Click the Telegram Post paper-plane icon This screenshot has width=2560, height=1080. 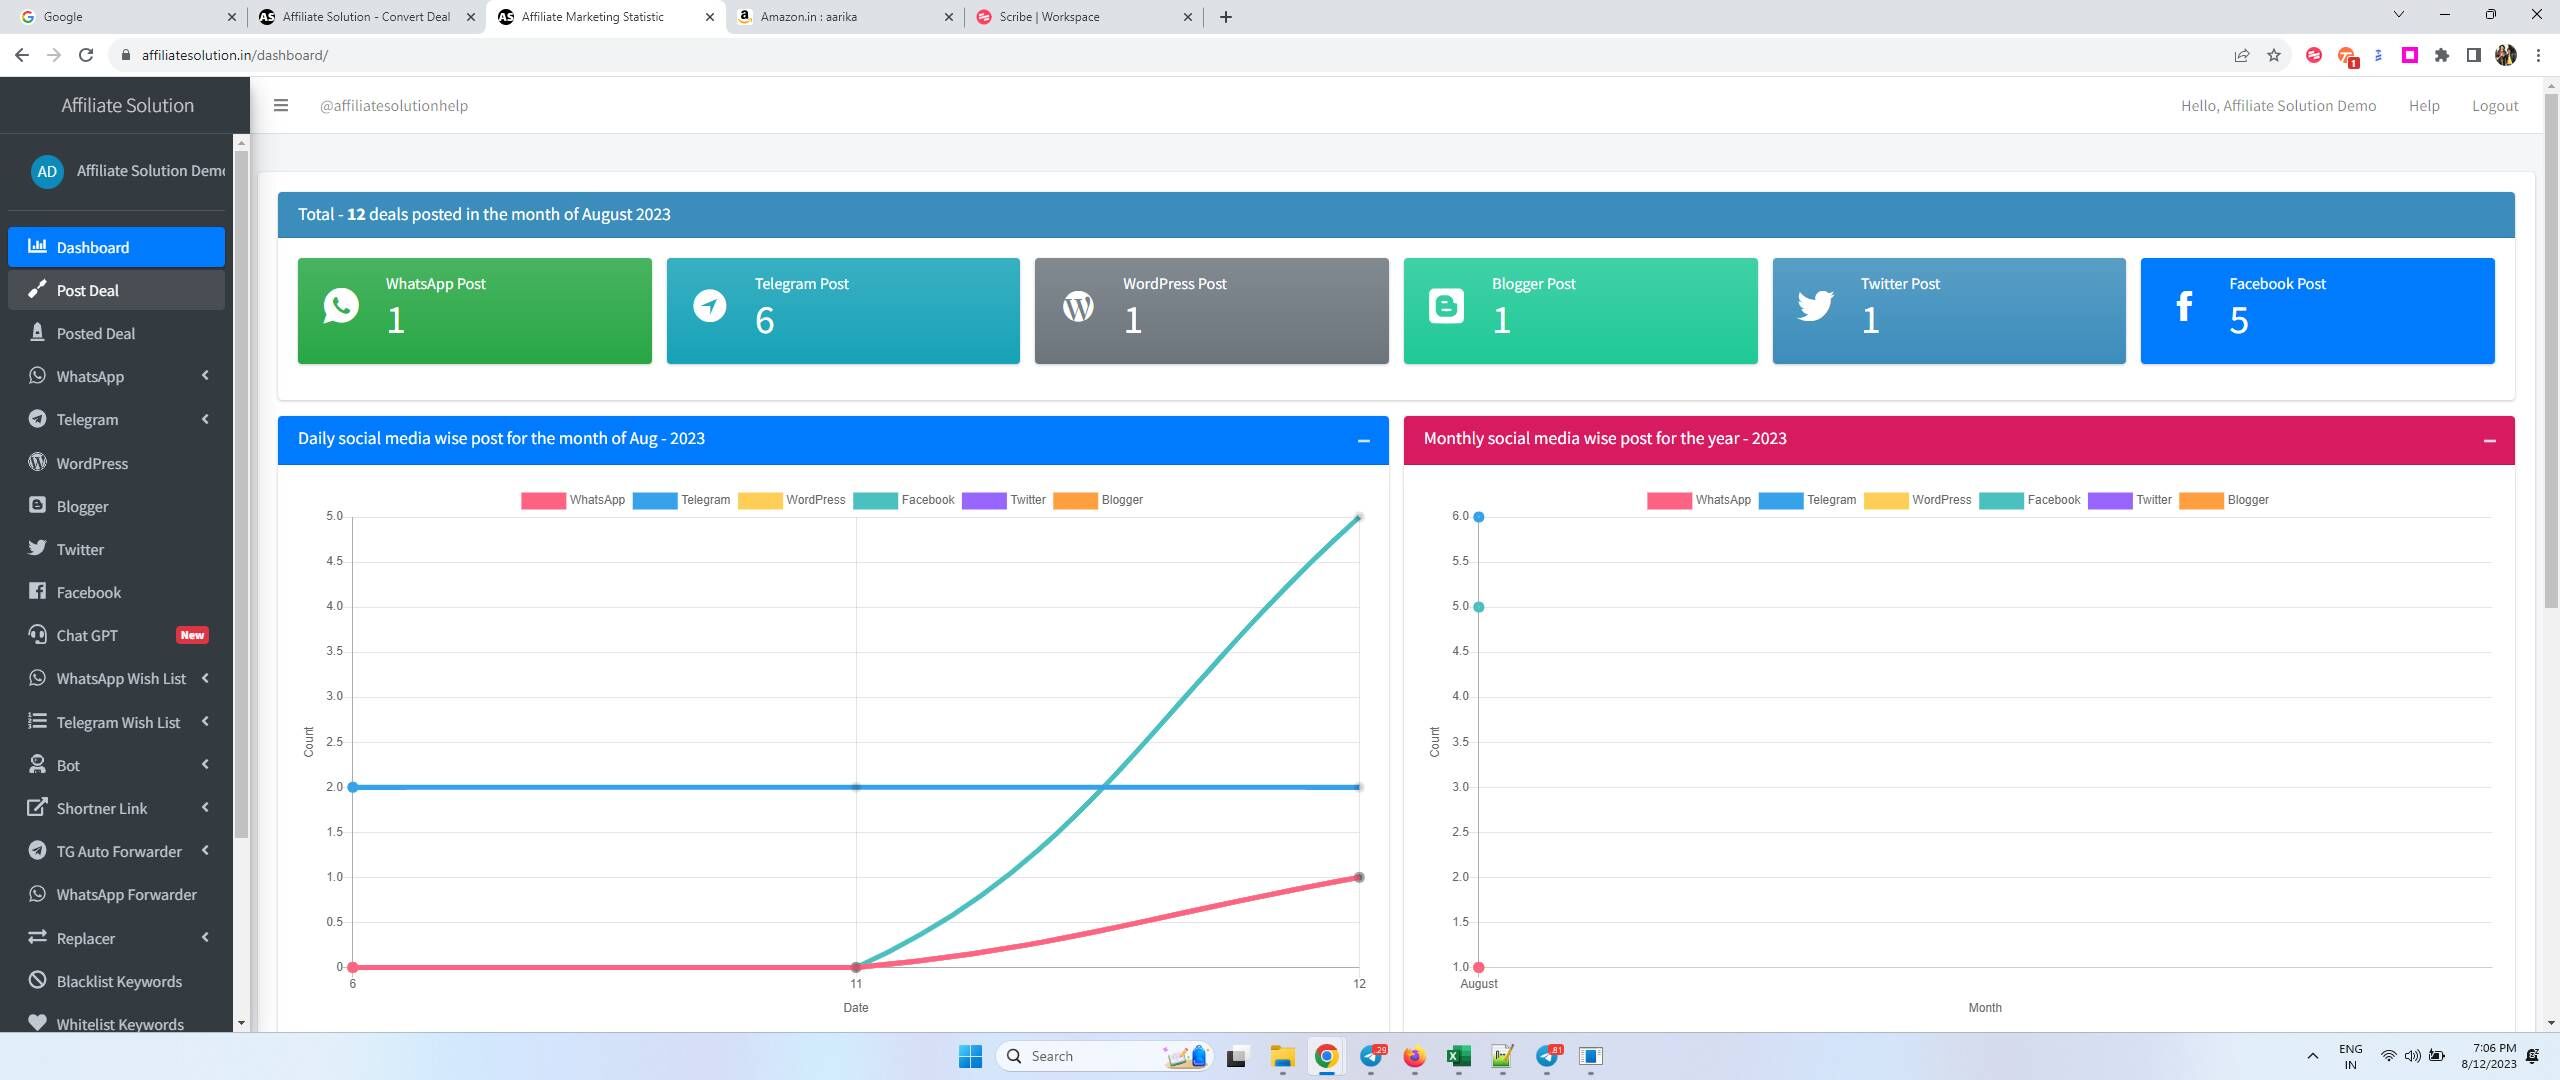[x=710, y=305]
